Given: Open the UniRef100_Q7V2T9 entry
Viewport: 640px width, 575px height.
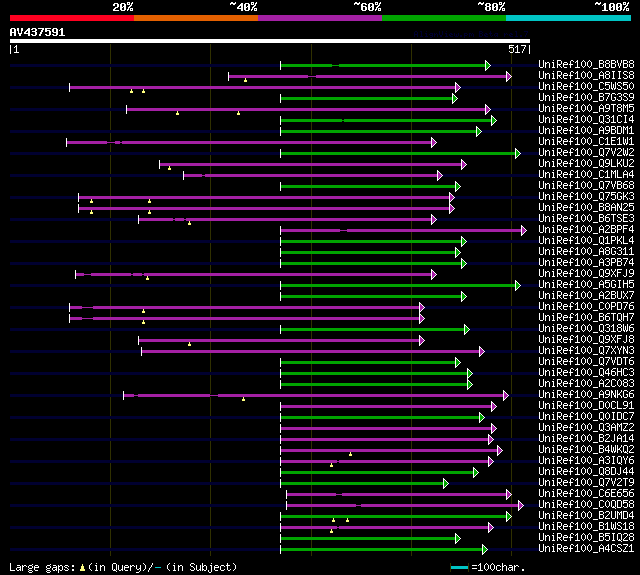Looking at the screenshot, I should (x=586, y=483).
